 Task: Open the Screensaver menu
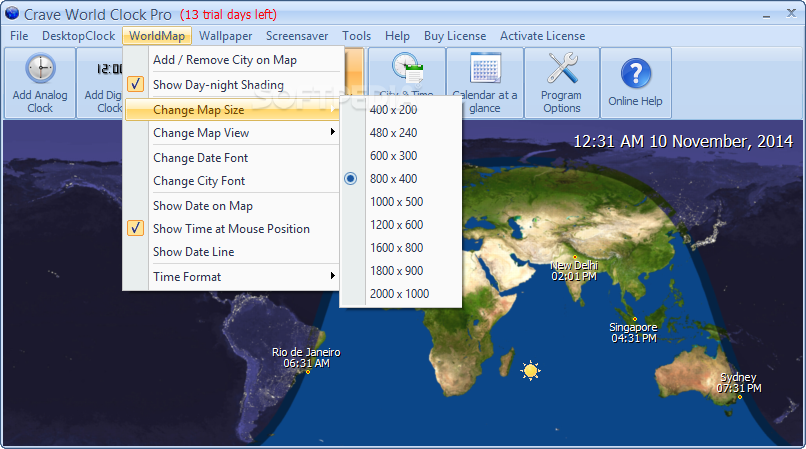click(x=297, y=36)
